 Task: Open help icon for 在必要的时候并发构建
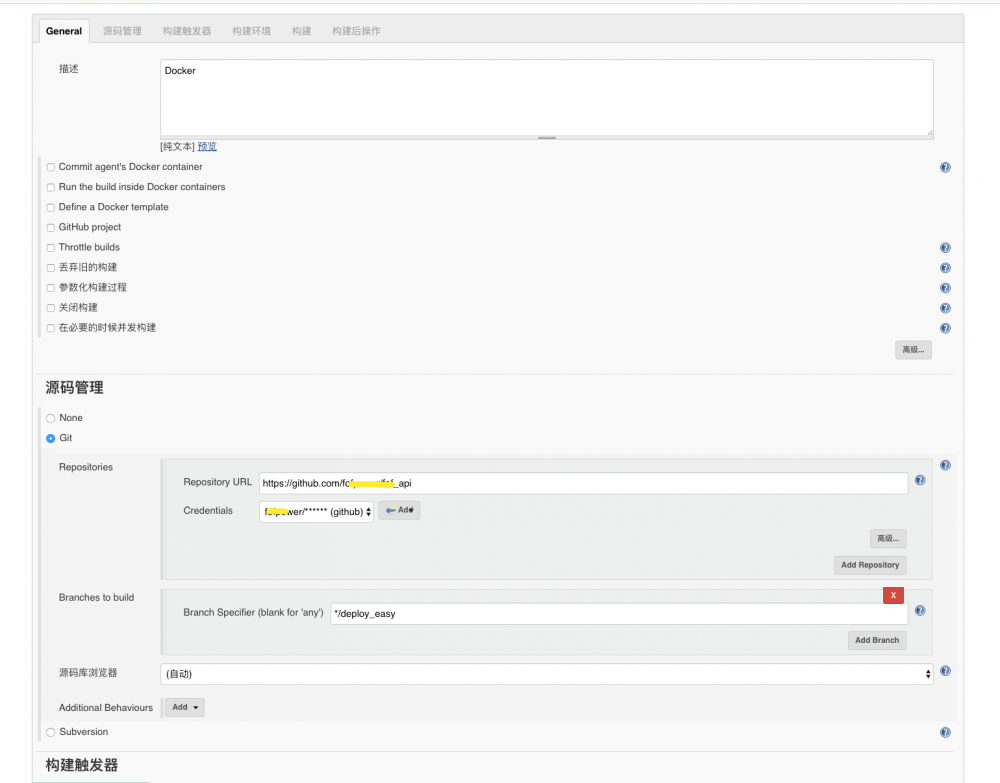coord(945,328)
